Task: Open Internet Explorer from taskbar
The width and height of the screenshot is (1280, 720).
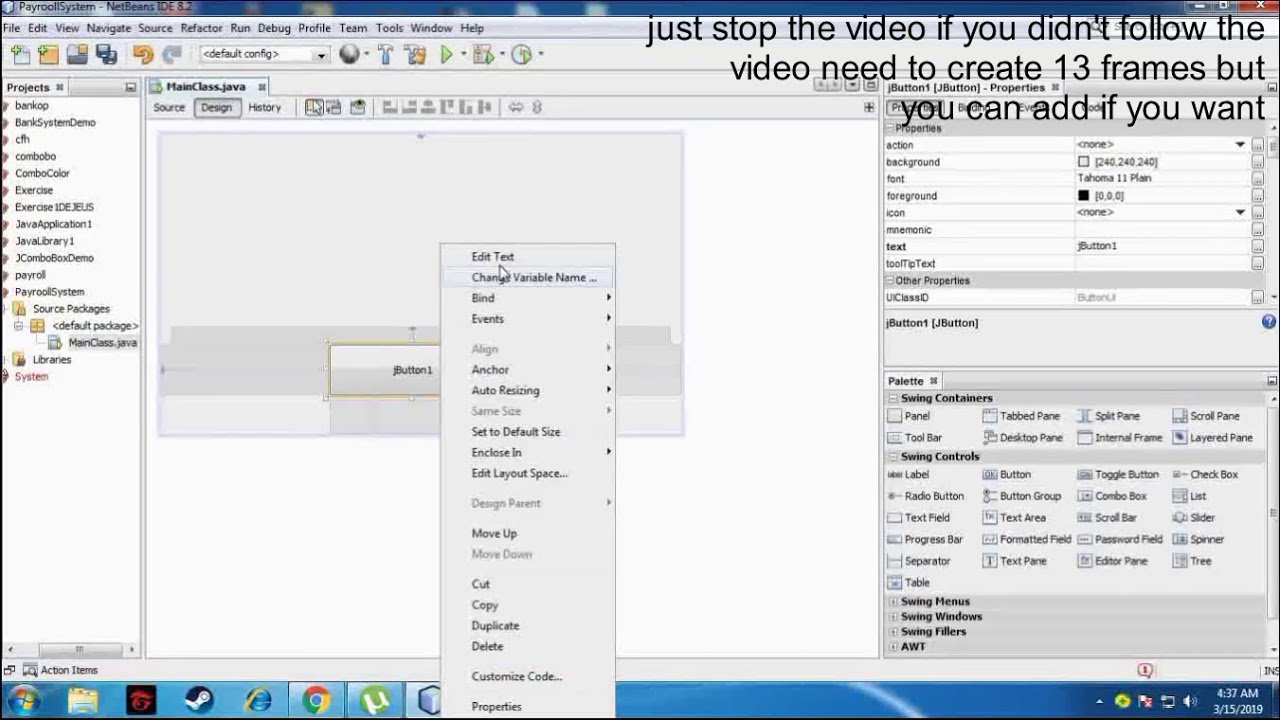Action: (258, 700)
